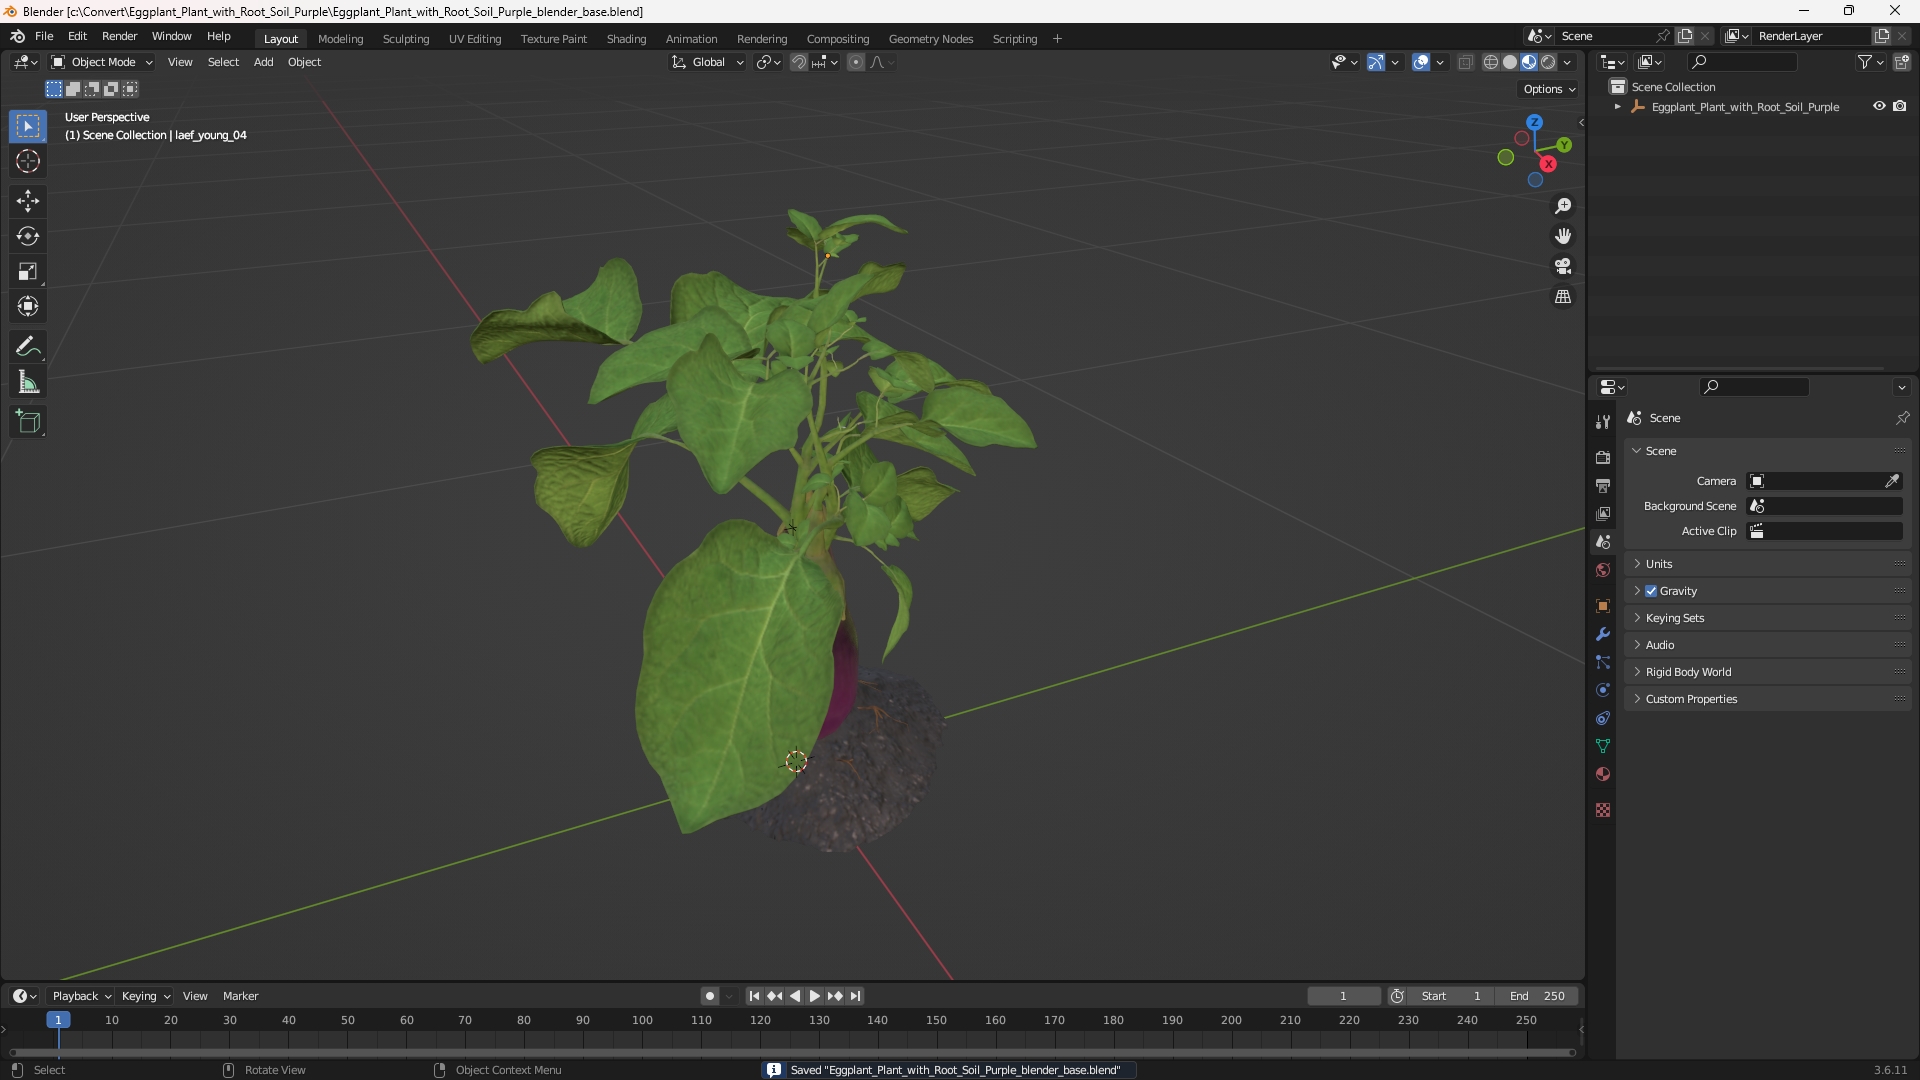Click the Zoom view magnifier icon

pyautogui.click(x=1563, y=206)
